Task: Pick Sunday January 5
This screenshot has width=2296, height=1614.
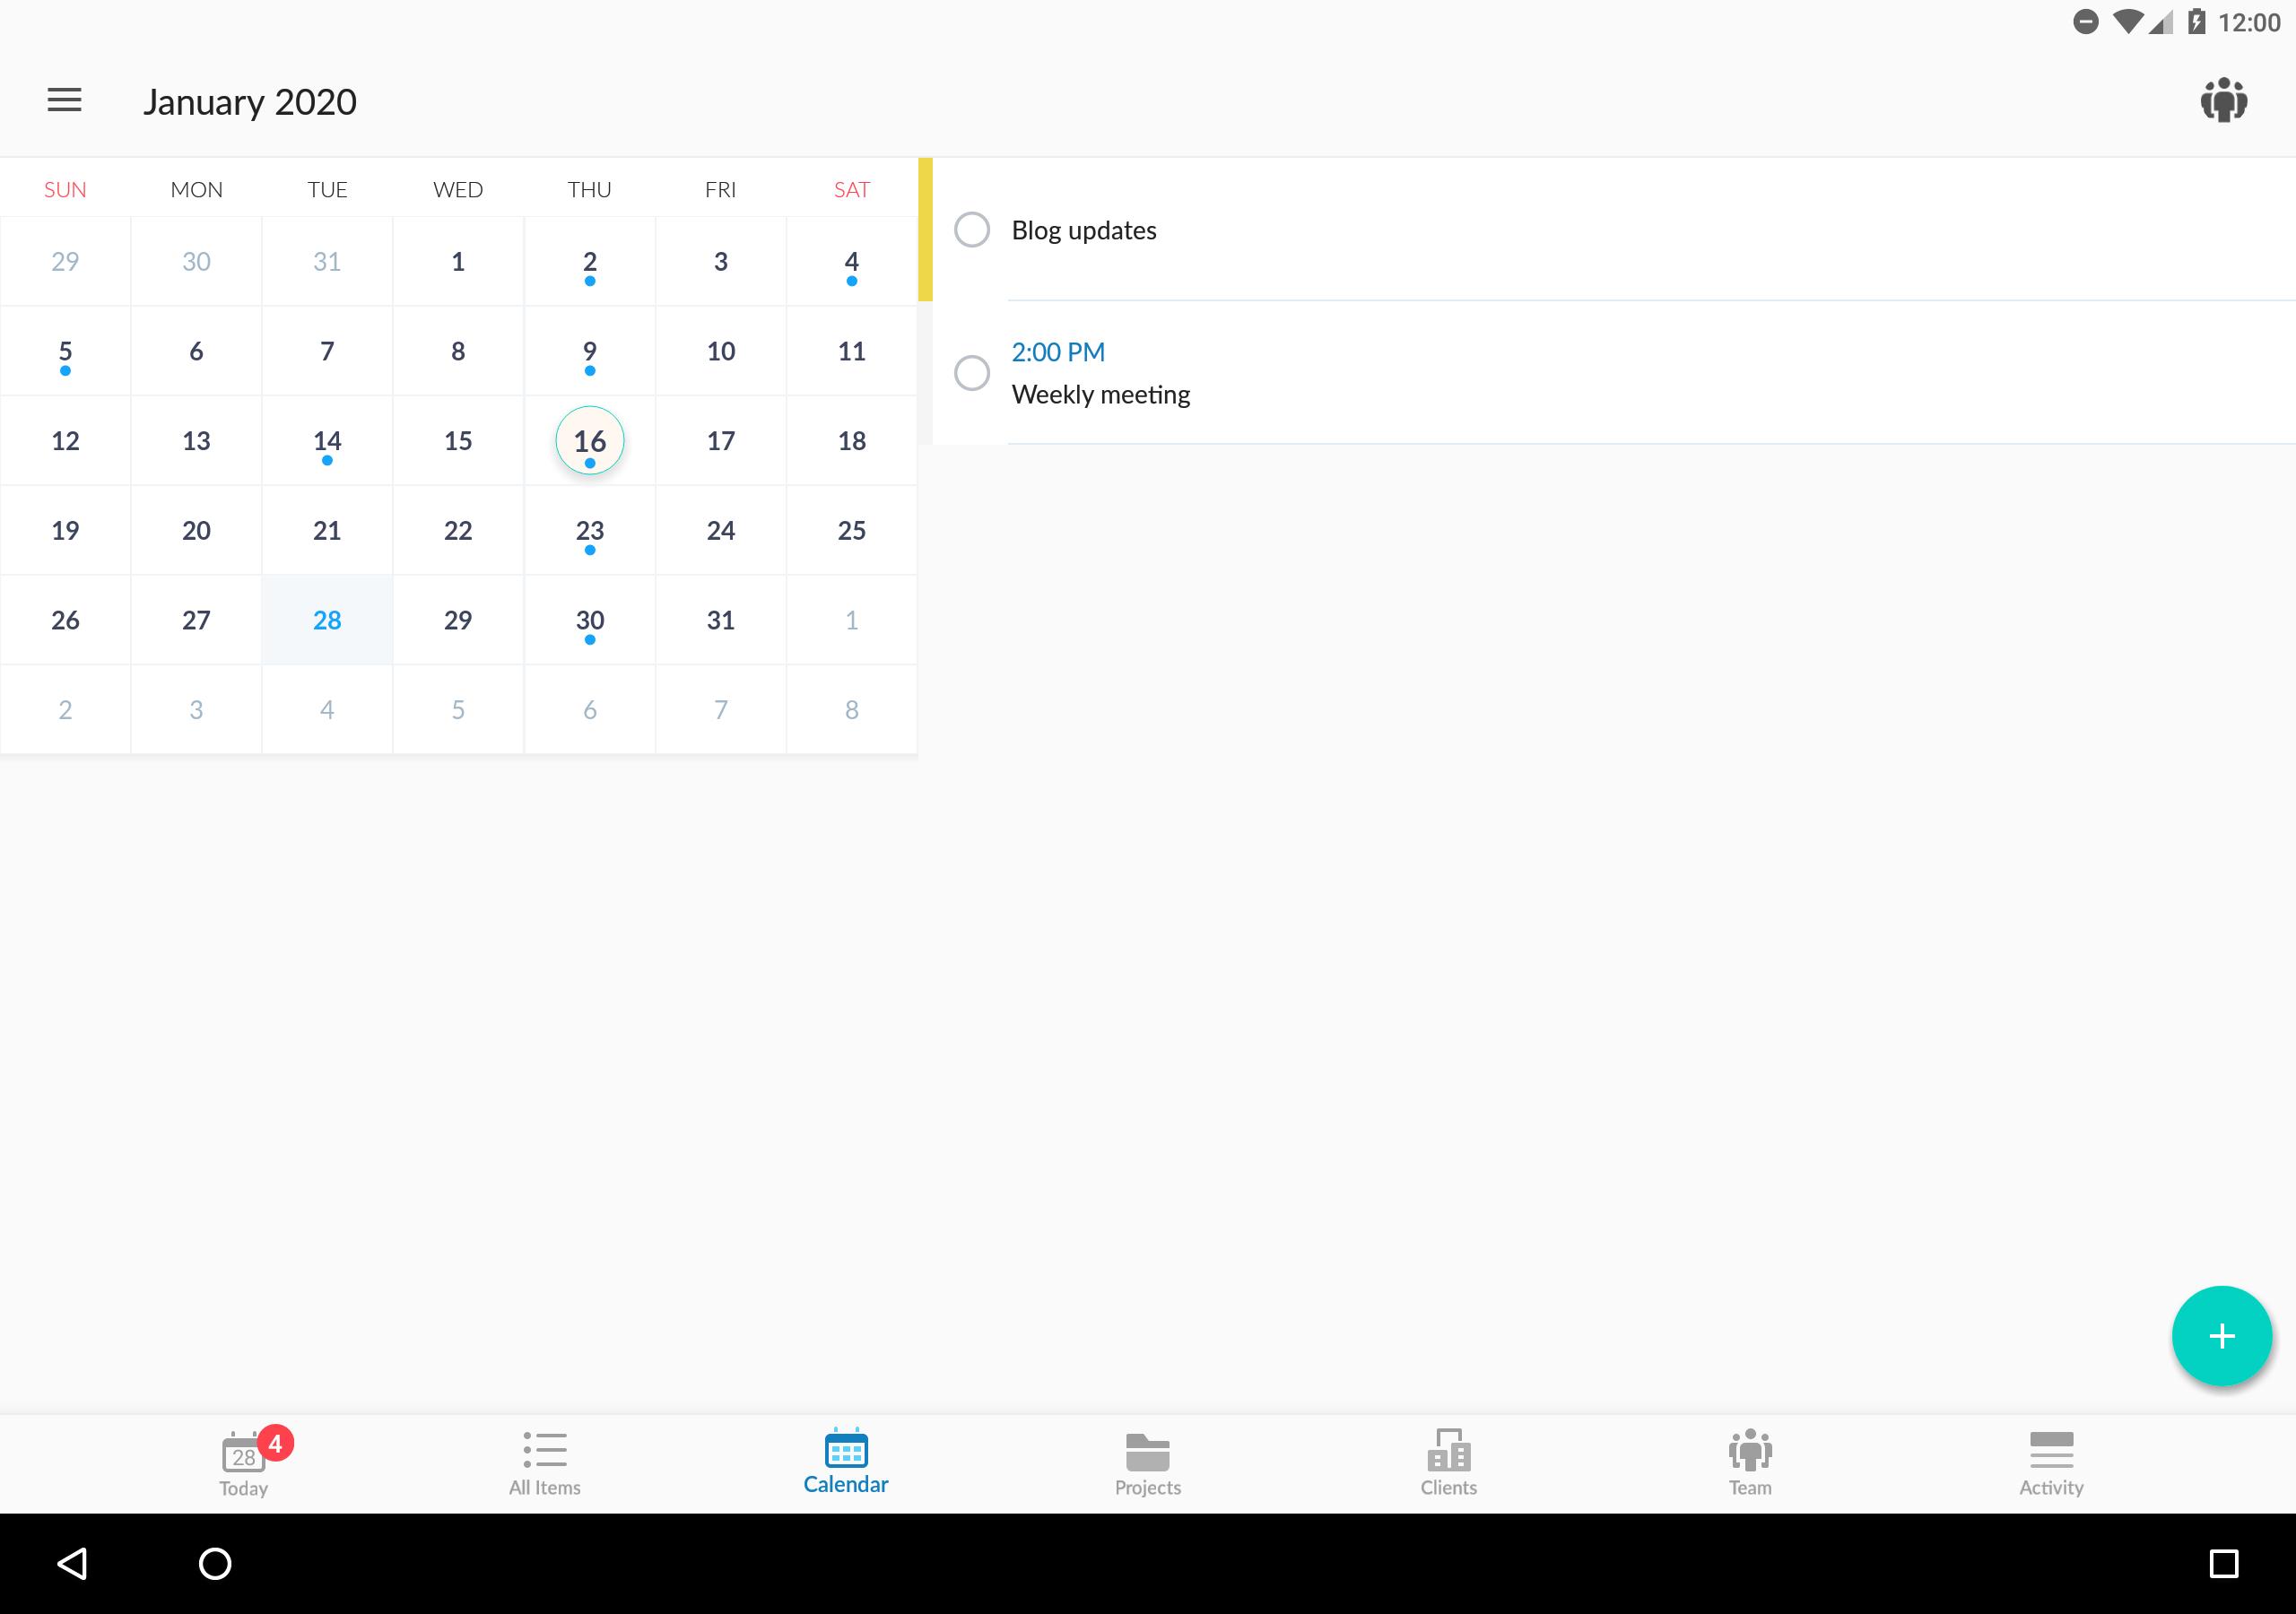Action: (x=65, y=351)
